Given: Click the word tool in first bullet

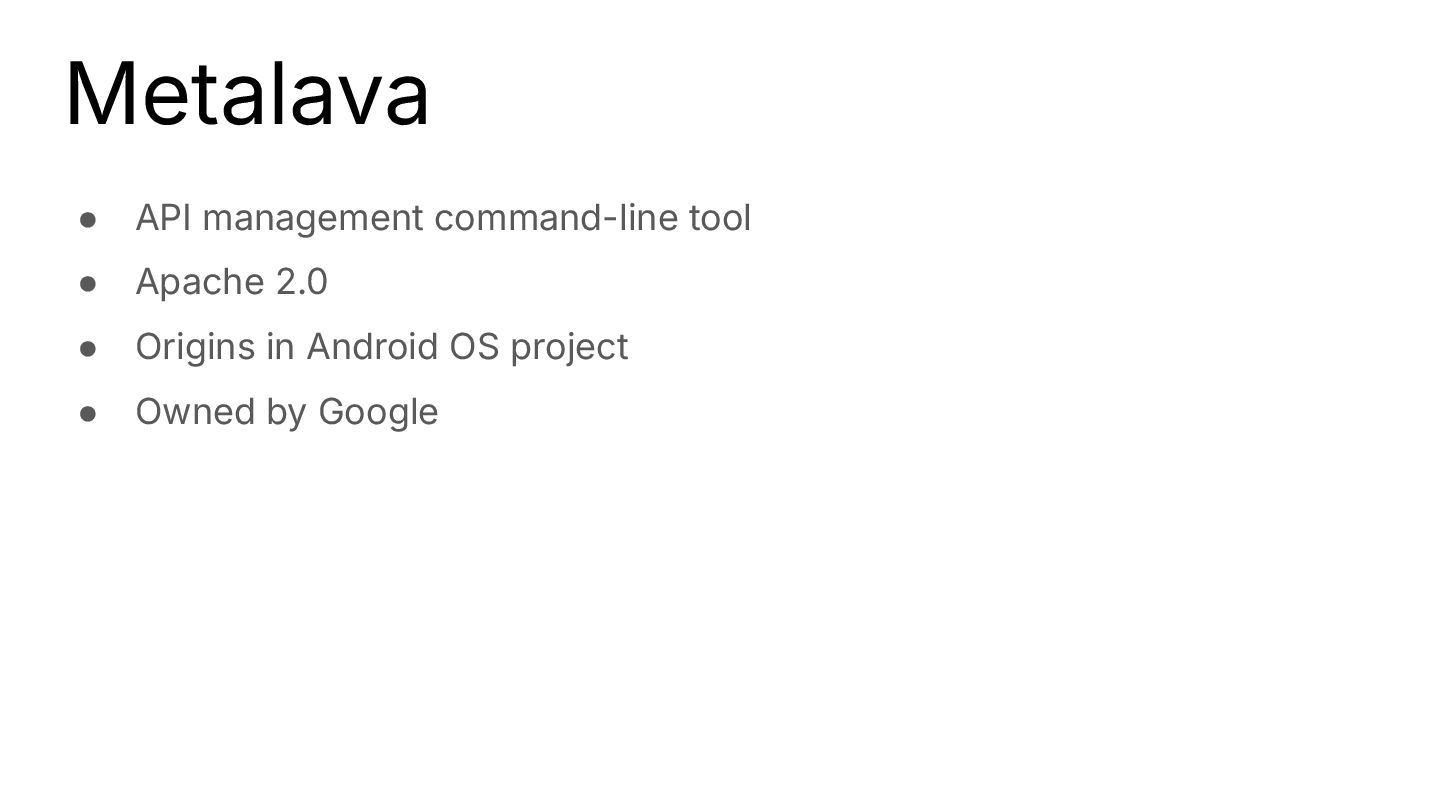Looking at the screenshot, I should (720, 218).
